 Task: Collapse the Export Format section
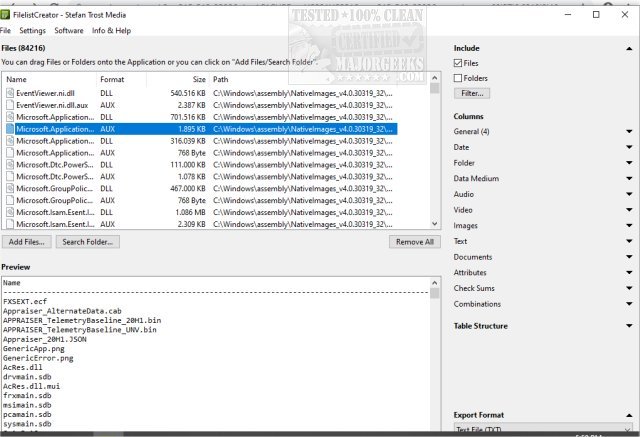click(x=629, y=415)
